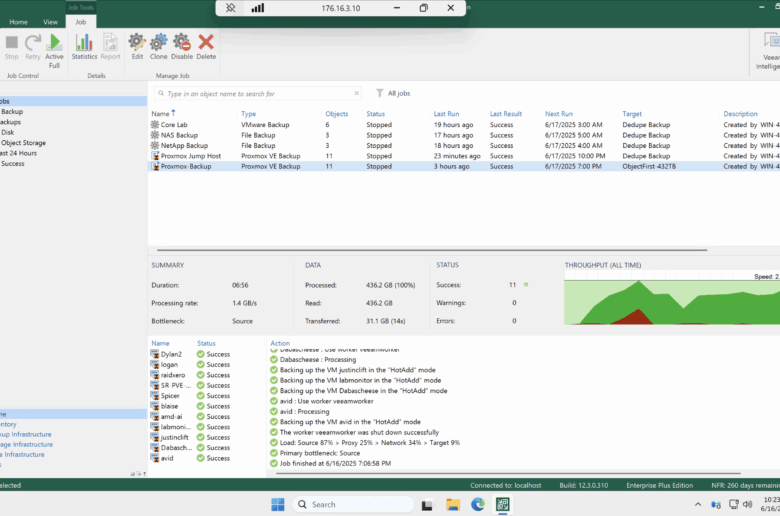The height and width of the screenshot is (516, 780).
Task: Select the Spicer VM entry
Action: [170, 396]
